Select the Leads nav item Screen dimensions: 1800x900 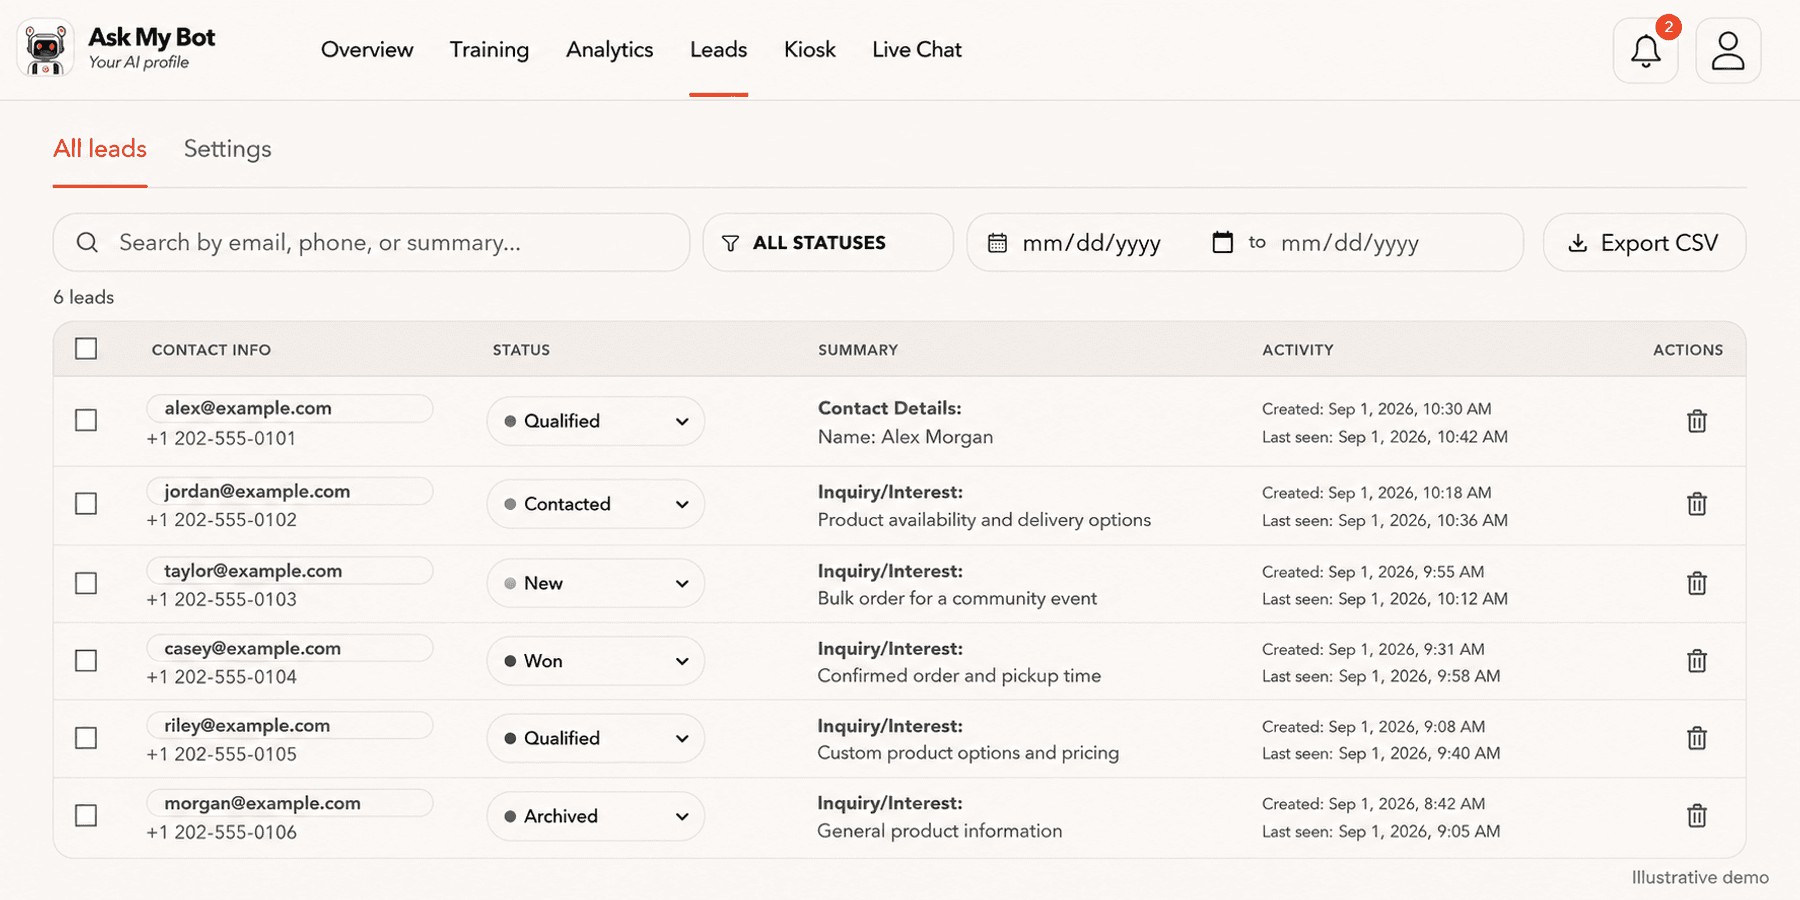pos(718,50)
